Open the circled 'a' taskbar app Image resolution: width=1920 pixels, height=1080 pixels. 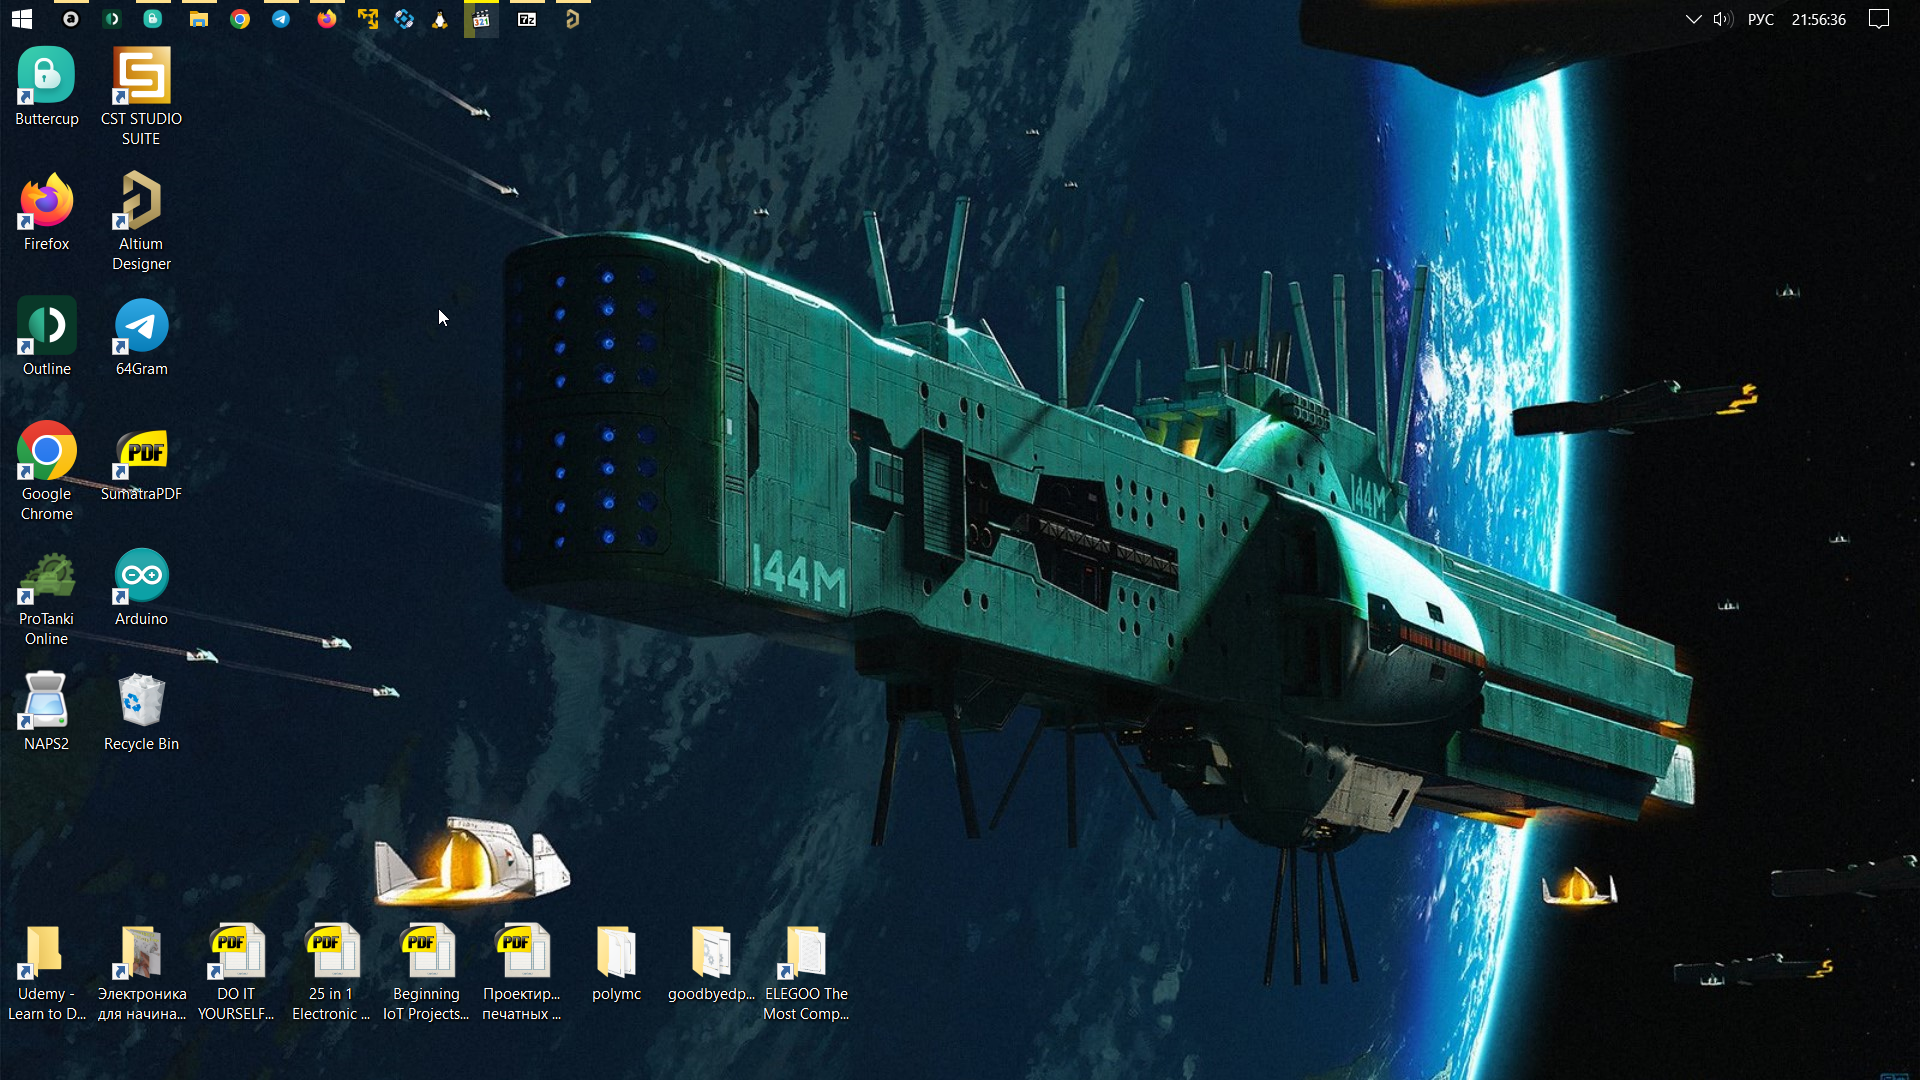[x=71, y=19]
